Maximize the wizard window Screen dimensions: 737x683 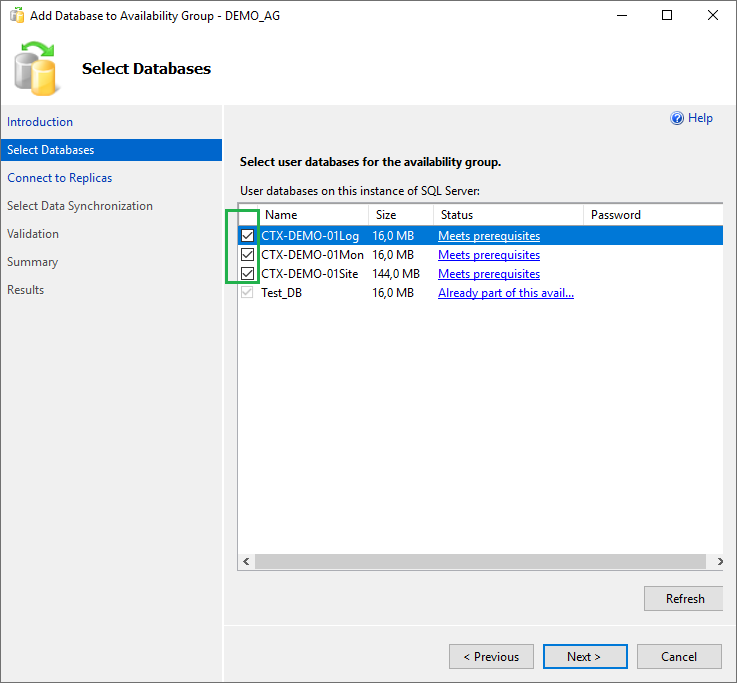point(666,16)
